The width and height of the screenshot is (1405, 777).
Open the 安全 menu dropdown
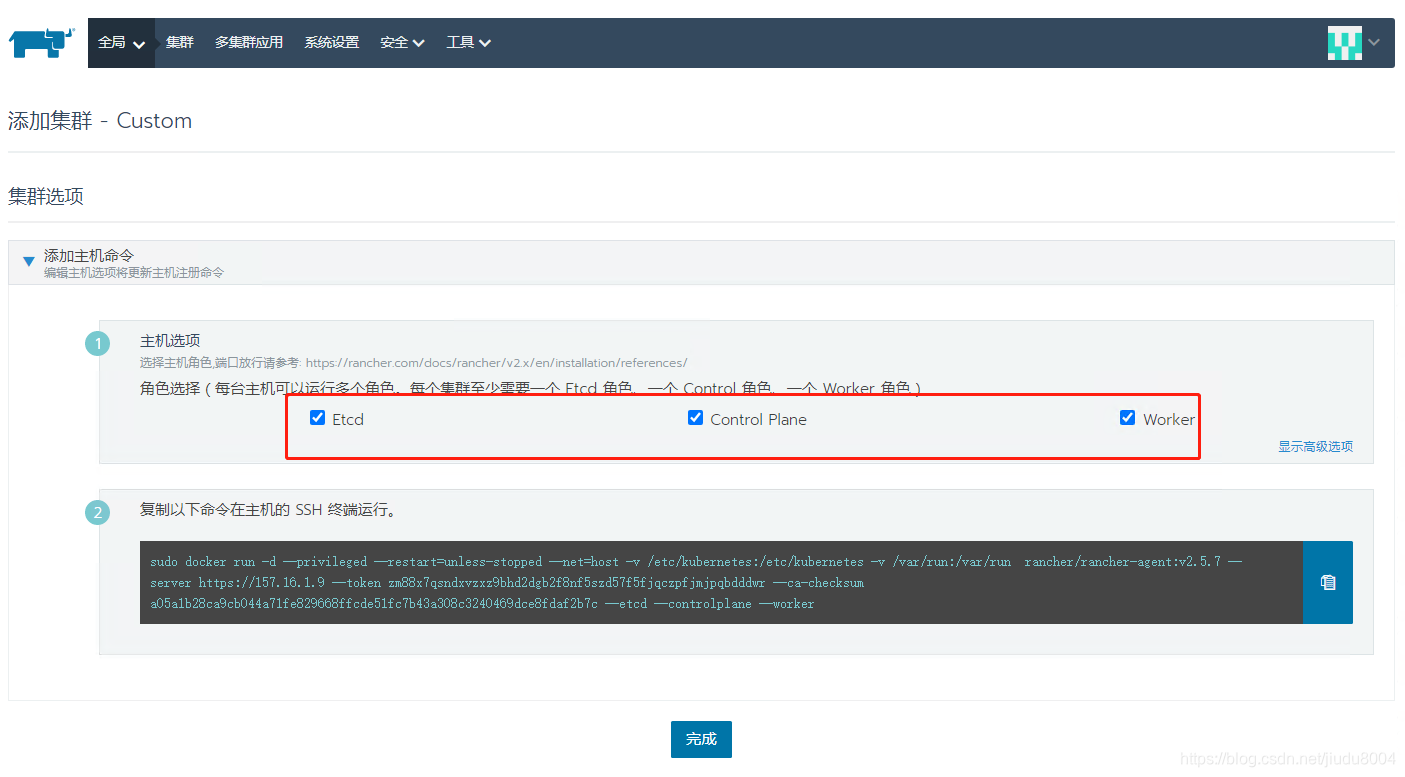point(402,43)
